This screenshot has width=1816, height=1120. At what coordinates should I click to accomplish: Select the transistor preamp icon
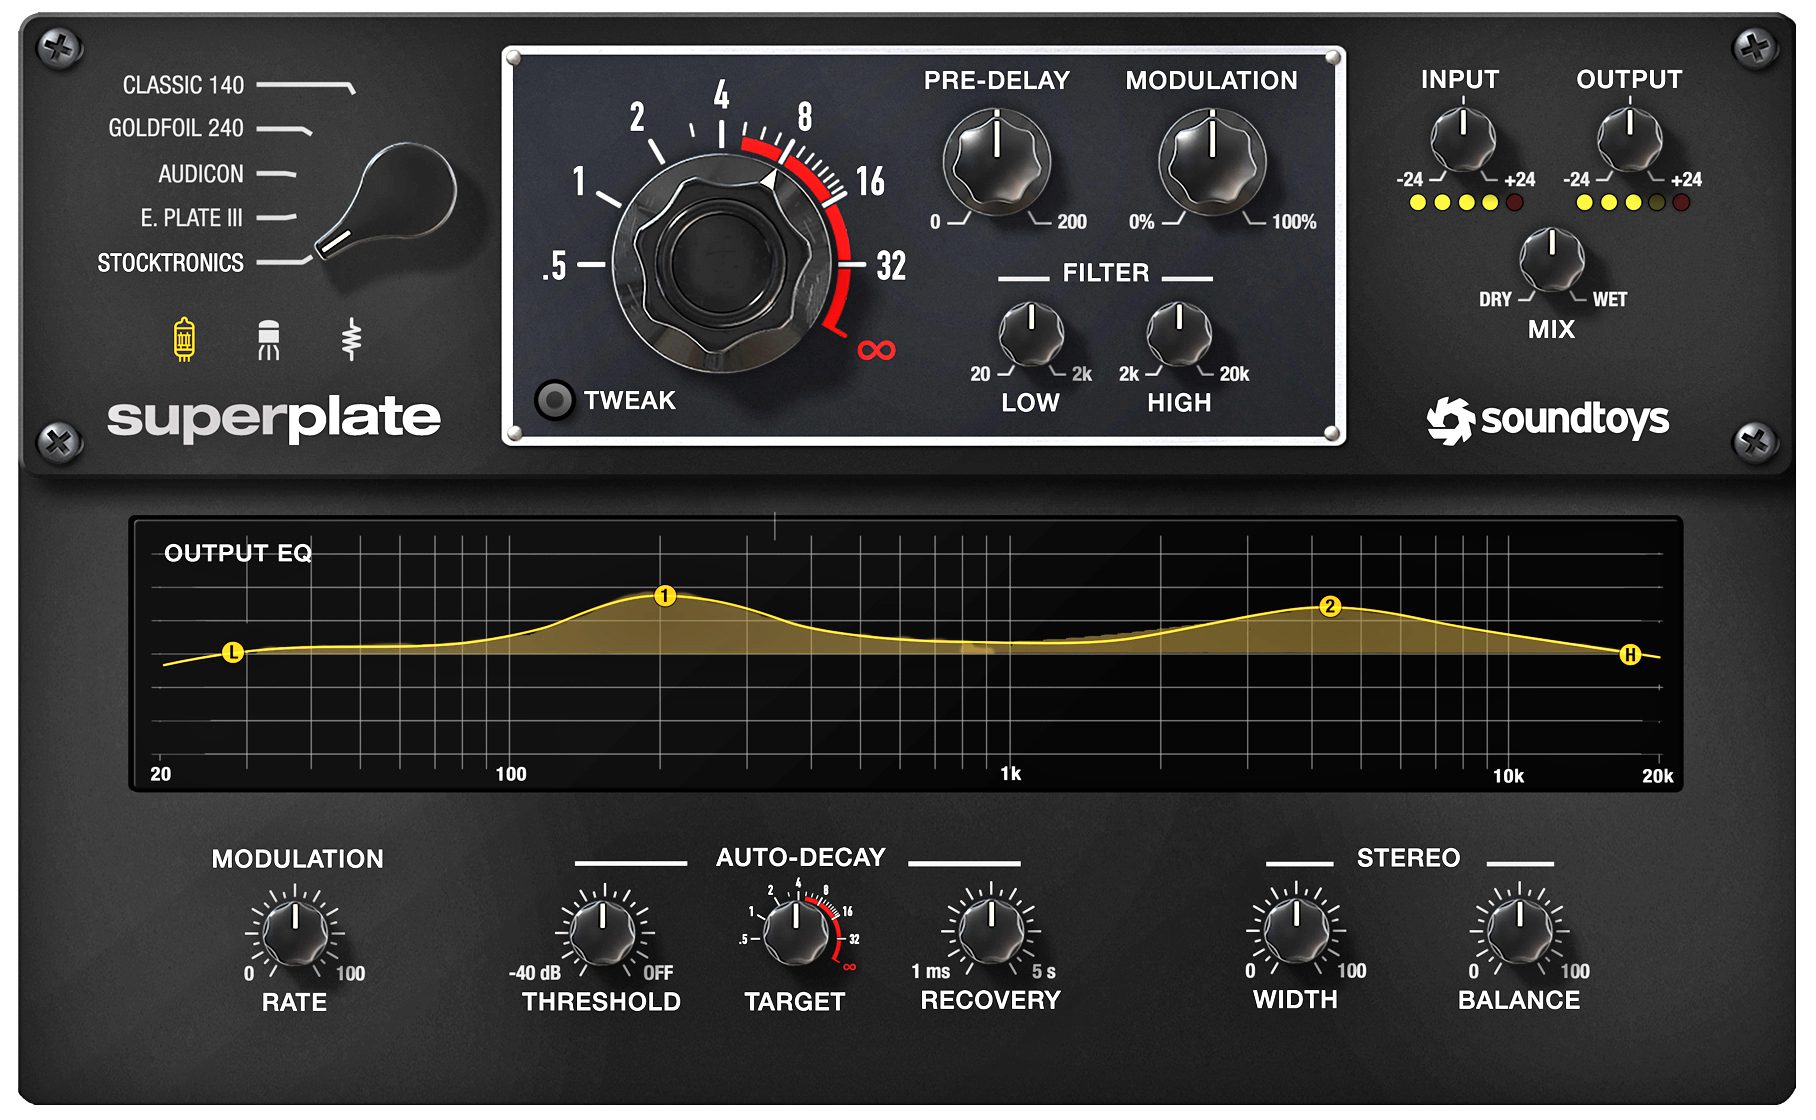click(x=268, y=340)
